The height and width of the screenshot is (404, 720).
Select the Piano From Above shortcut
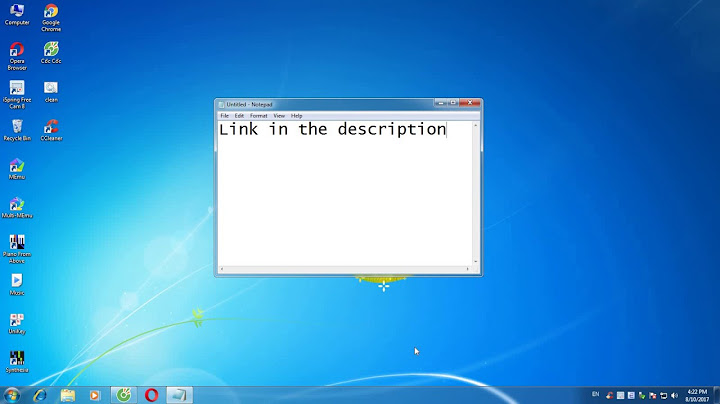click(x=17, y=249)
